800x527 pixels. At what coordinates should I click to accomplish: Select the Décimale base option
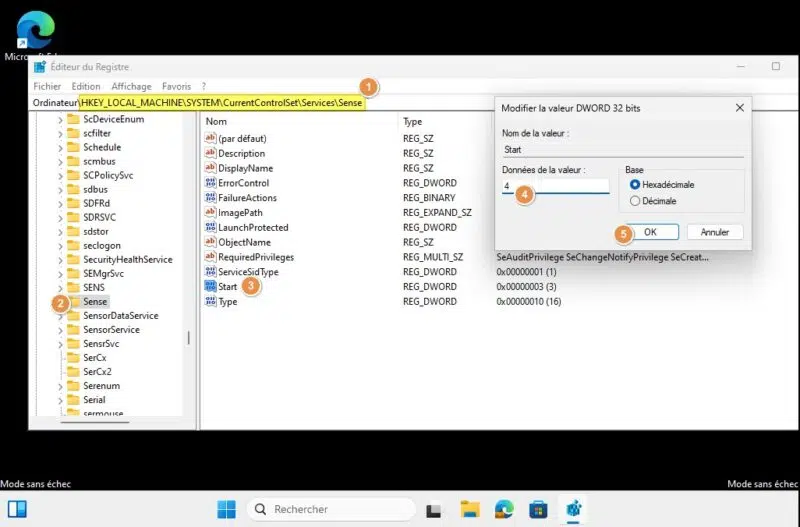634,201
